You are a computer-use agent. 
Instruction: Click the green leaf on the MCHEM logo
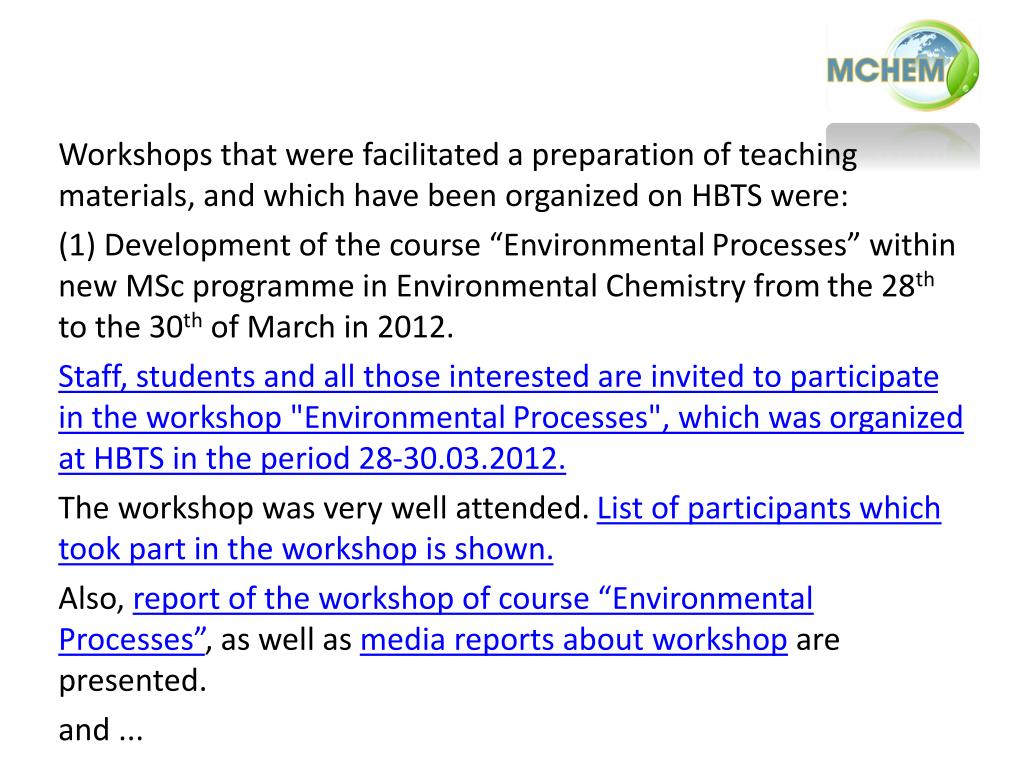[962, 72]
